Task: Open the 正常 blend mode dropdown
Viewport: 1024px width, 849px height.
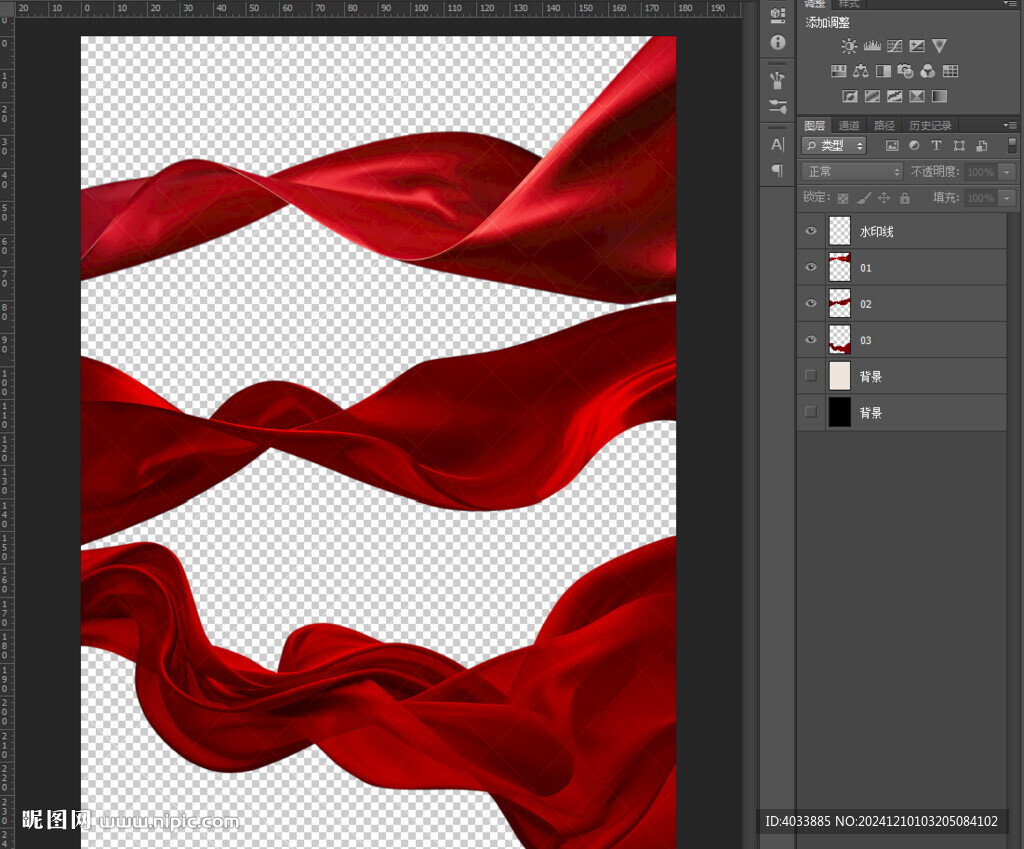Action: tap(853, 172)
